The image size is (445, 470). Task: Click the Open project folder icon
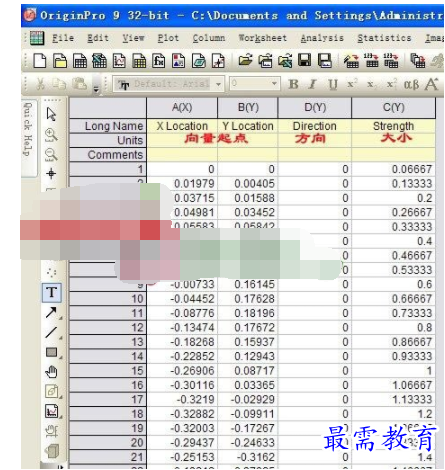[x=245, y=61]
